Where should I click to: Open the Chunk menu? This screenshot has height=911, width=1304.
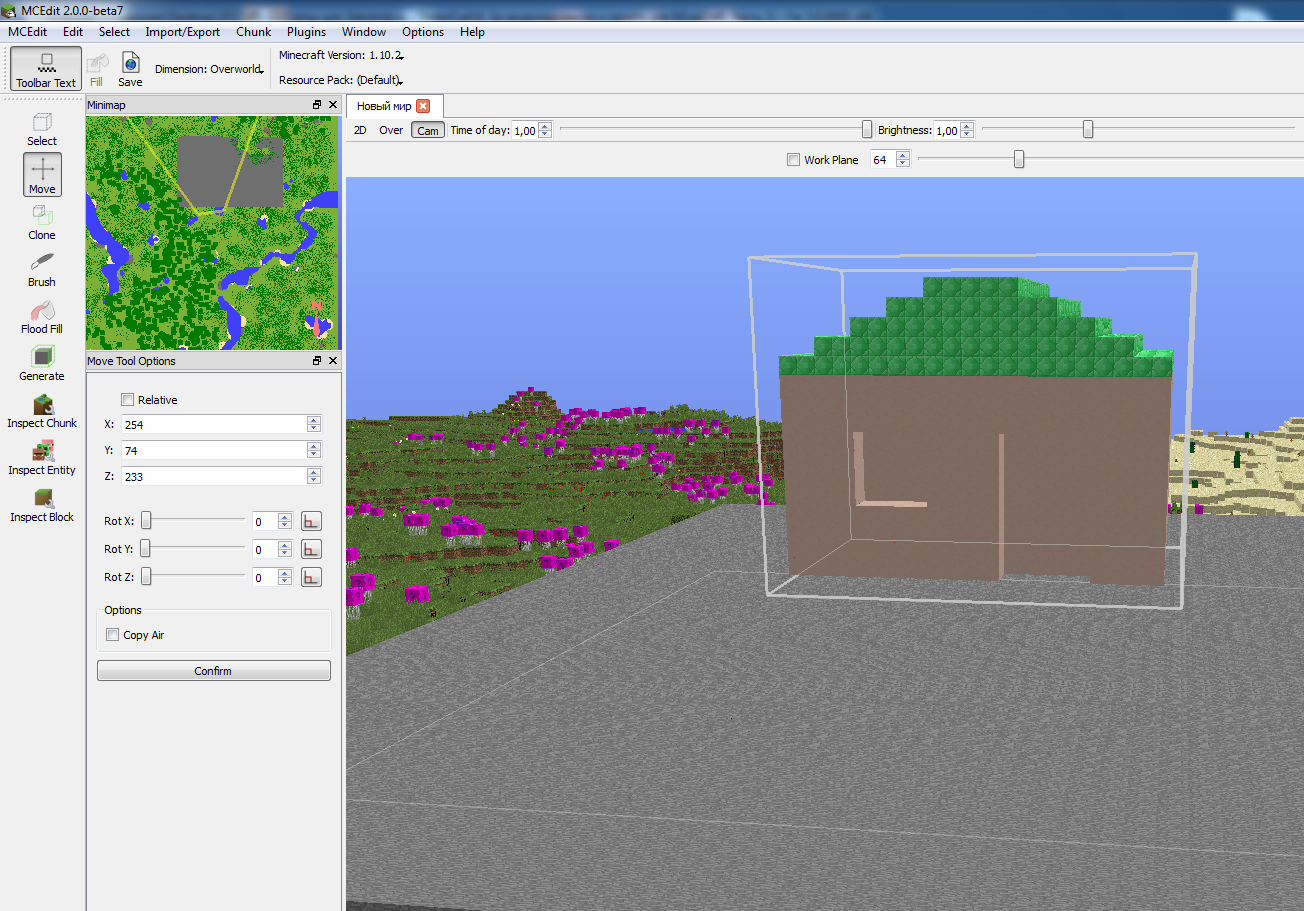[x=254, y=32]
